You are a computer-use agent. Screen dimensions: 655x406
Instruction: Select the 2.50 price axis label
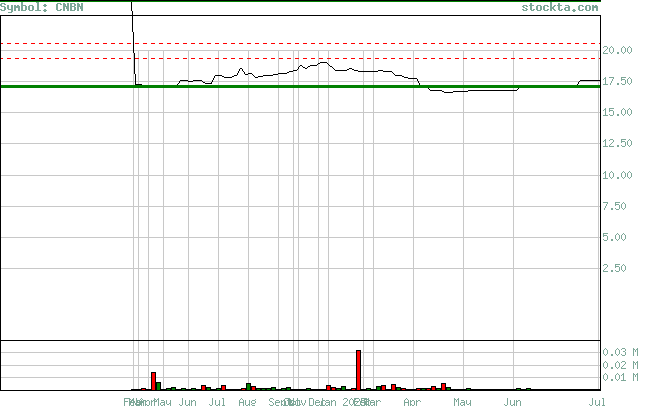coord(614,268)
